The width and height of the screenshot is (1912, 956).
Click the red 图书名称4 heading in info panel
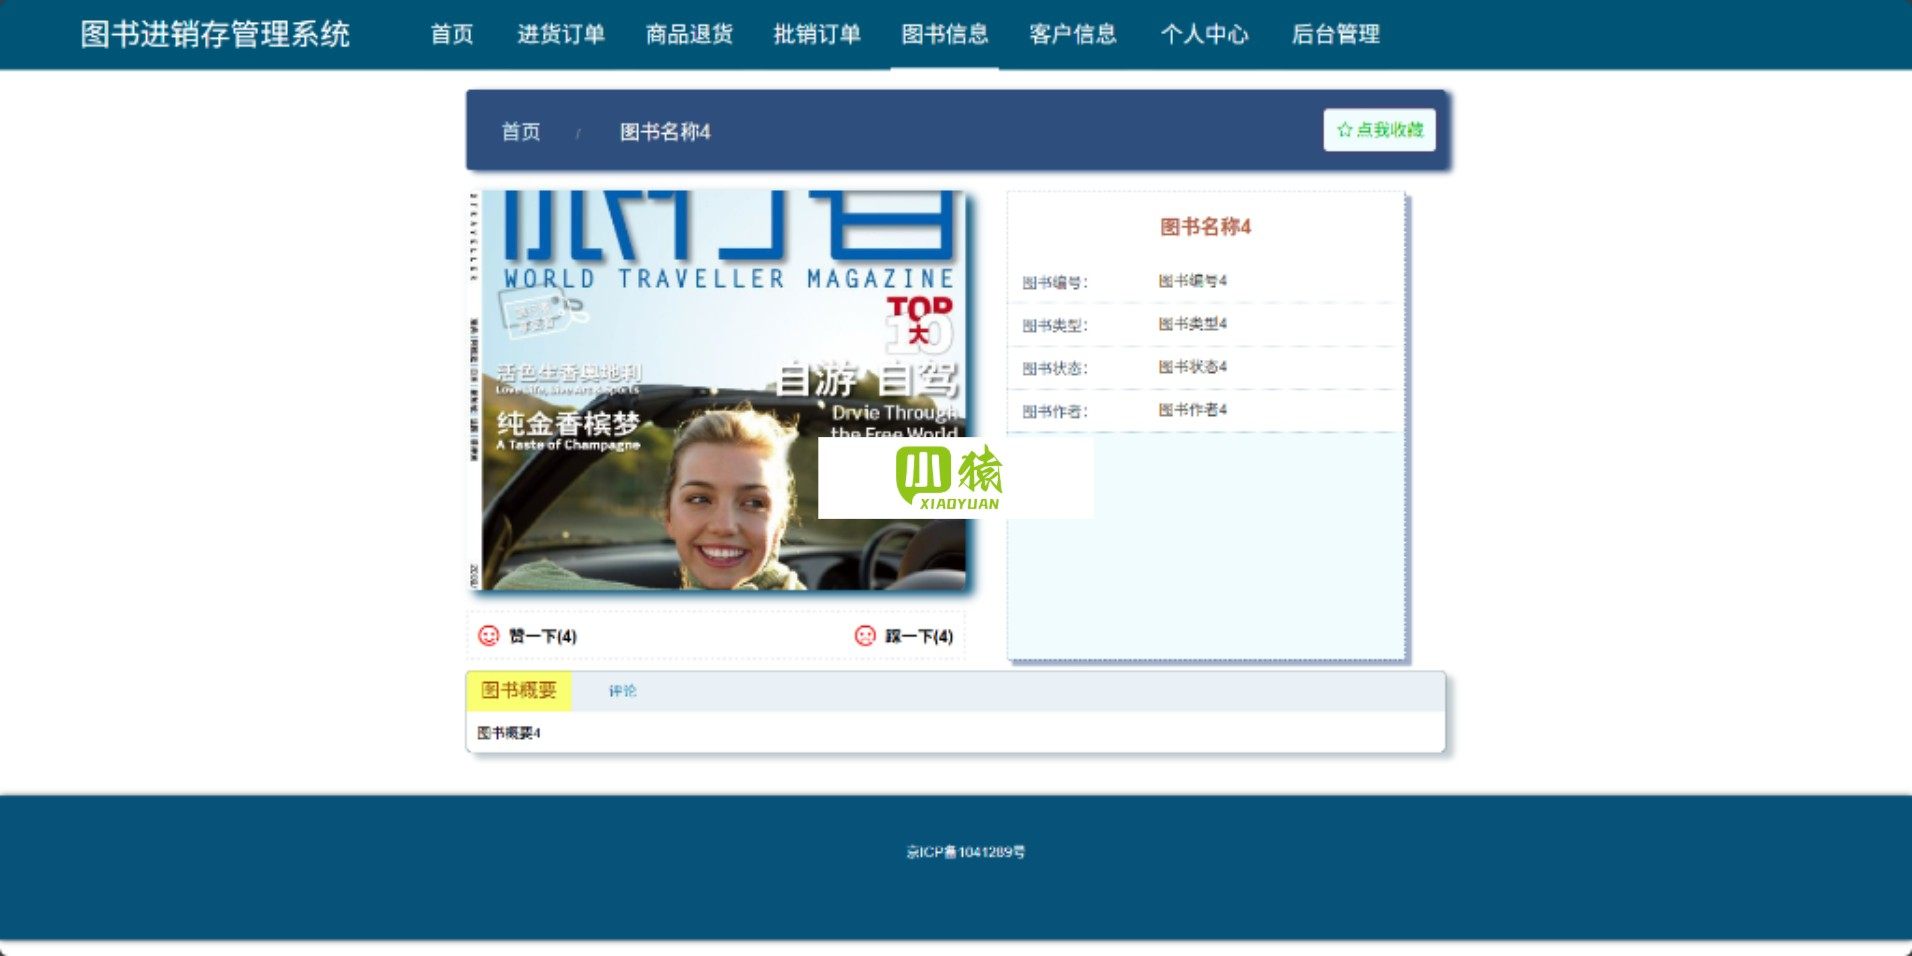click(x=1205, y=227)
